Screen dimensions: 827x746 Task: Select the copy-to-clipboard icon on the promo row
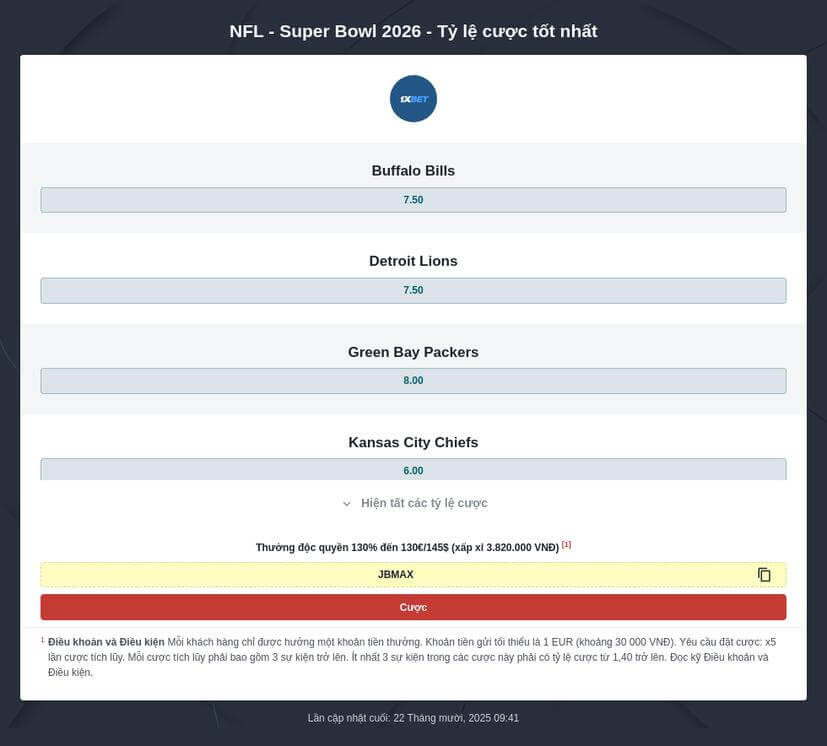[x=764, y=574]
